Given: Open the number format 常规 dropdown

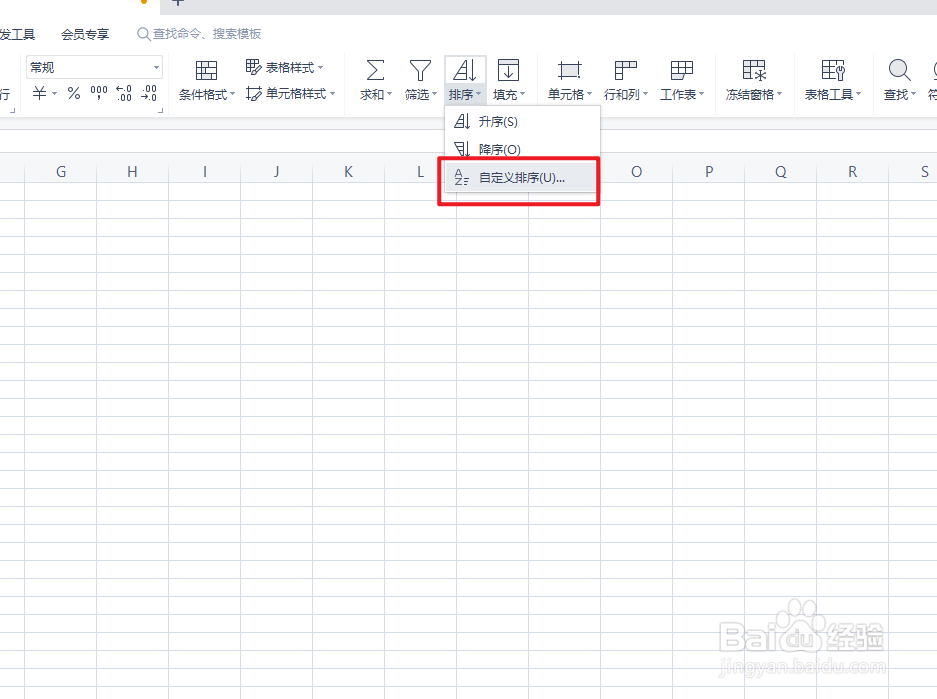Looking at the screenshot, I should point(156,68).
